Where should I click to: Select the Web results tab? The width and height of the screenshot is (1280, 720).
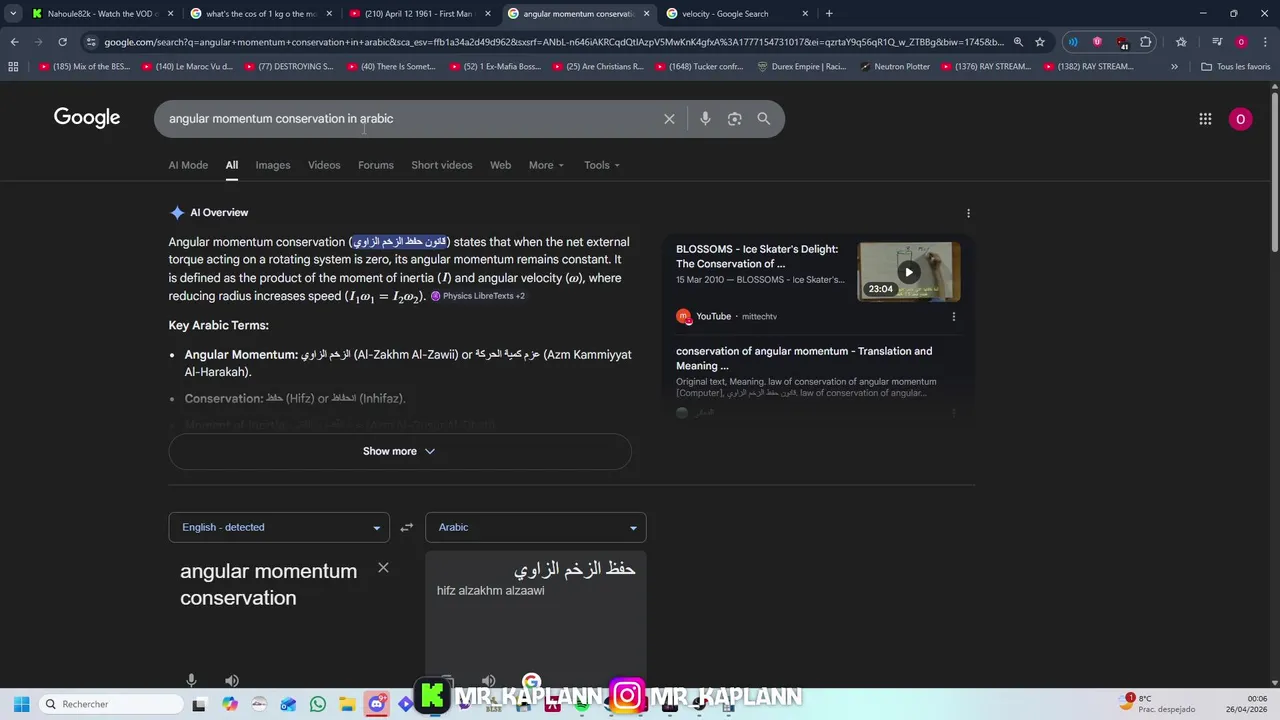(501, 165)
